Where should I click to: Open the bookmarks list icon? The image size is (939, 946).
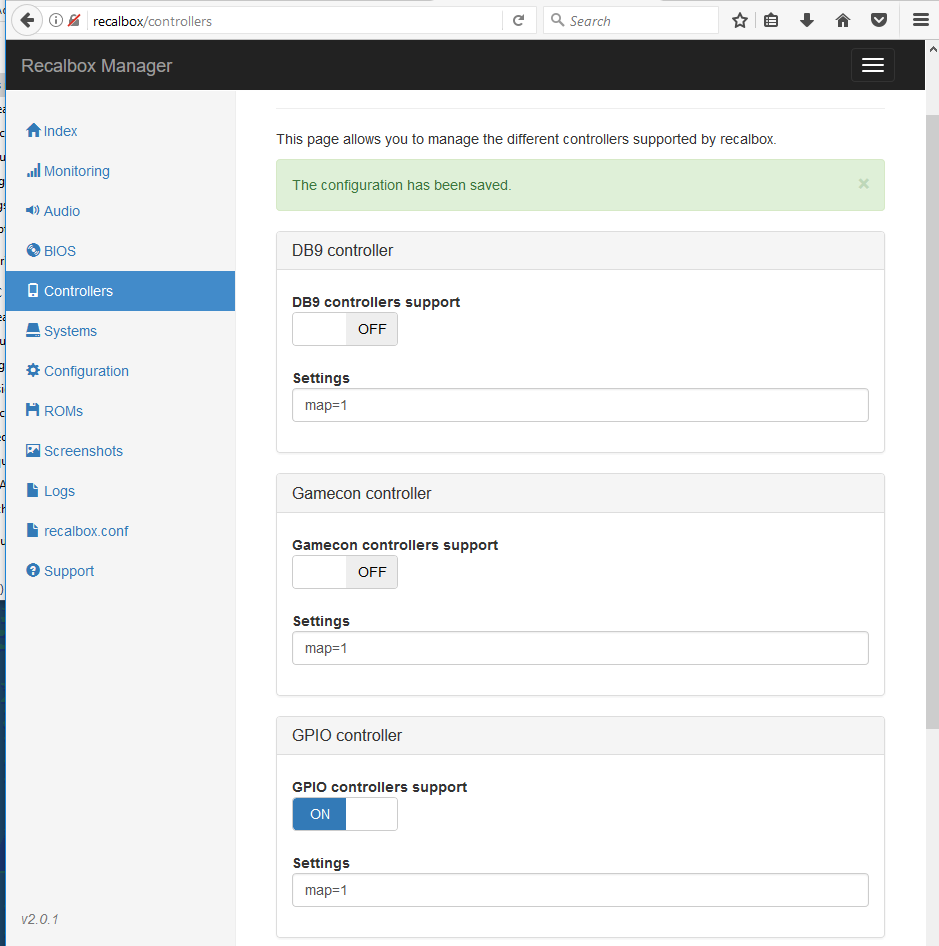tap(771, 21)
